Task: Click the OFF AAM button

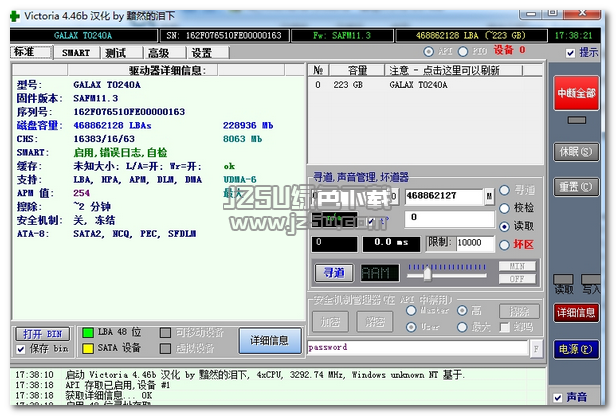Action: pyautogui.click(x=517, y=279)
